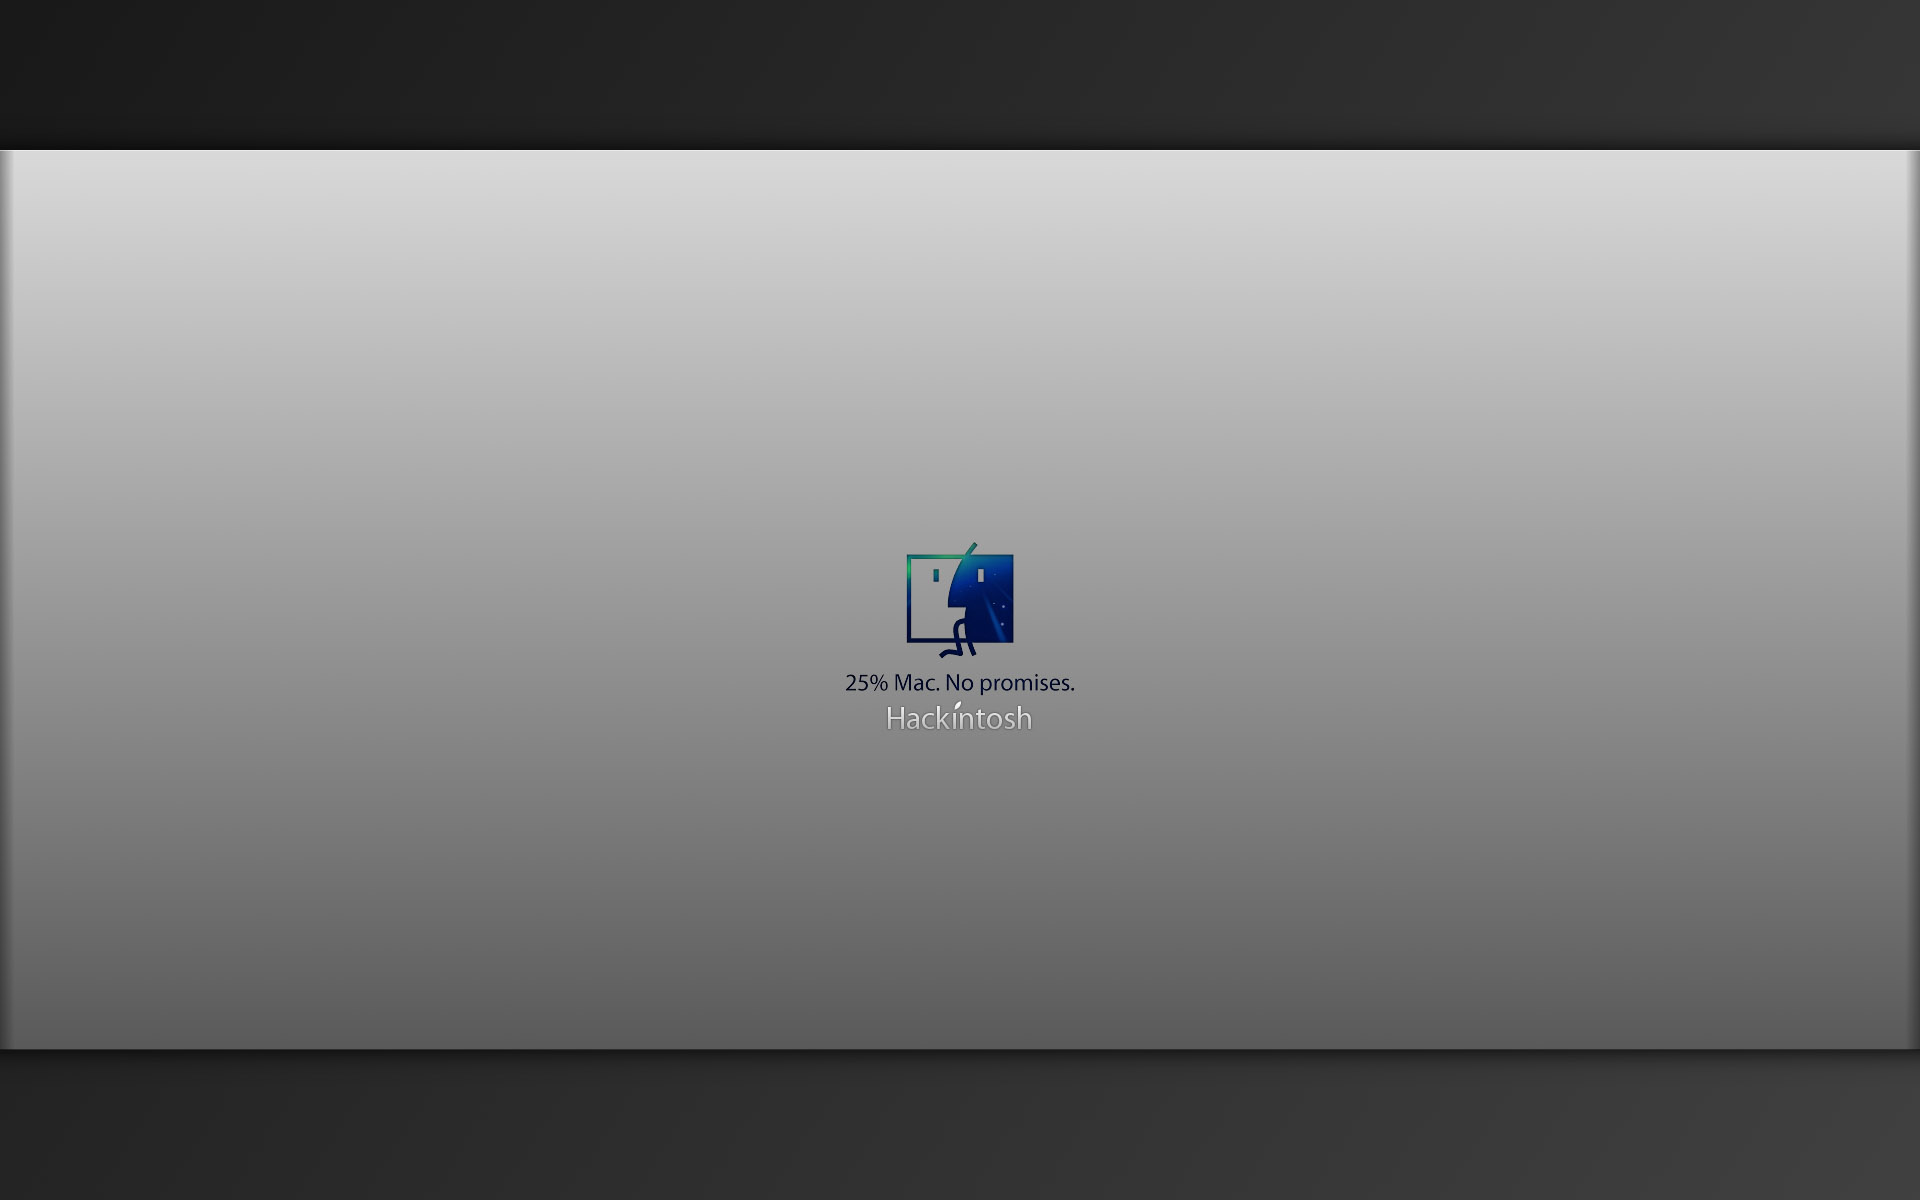Image resolution: width=1920 pixels, height=1200 pixels.
Task: Click the letter 'H' of Hackintosh
Action: pos(896,719)
